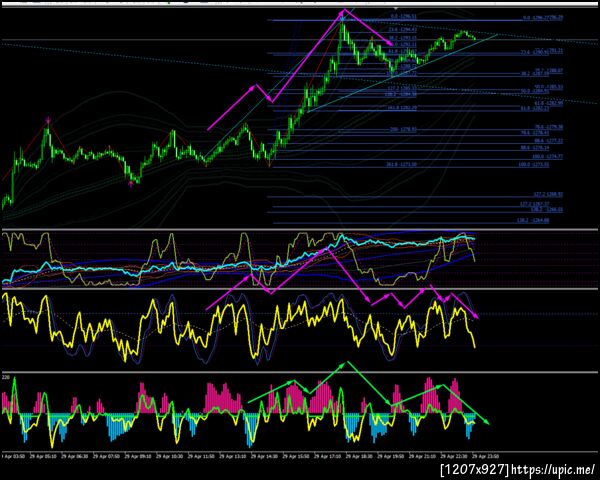Image resolution: width=600 pixels, height=480 pixels.
Task: Click the "29 Apr 17:10" time axis label
Action: click(328, 456)
